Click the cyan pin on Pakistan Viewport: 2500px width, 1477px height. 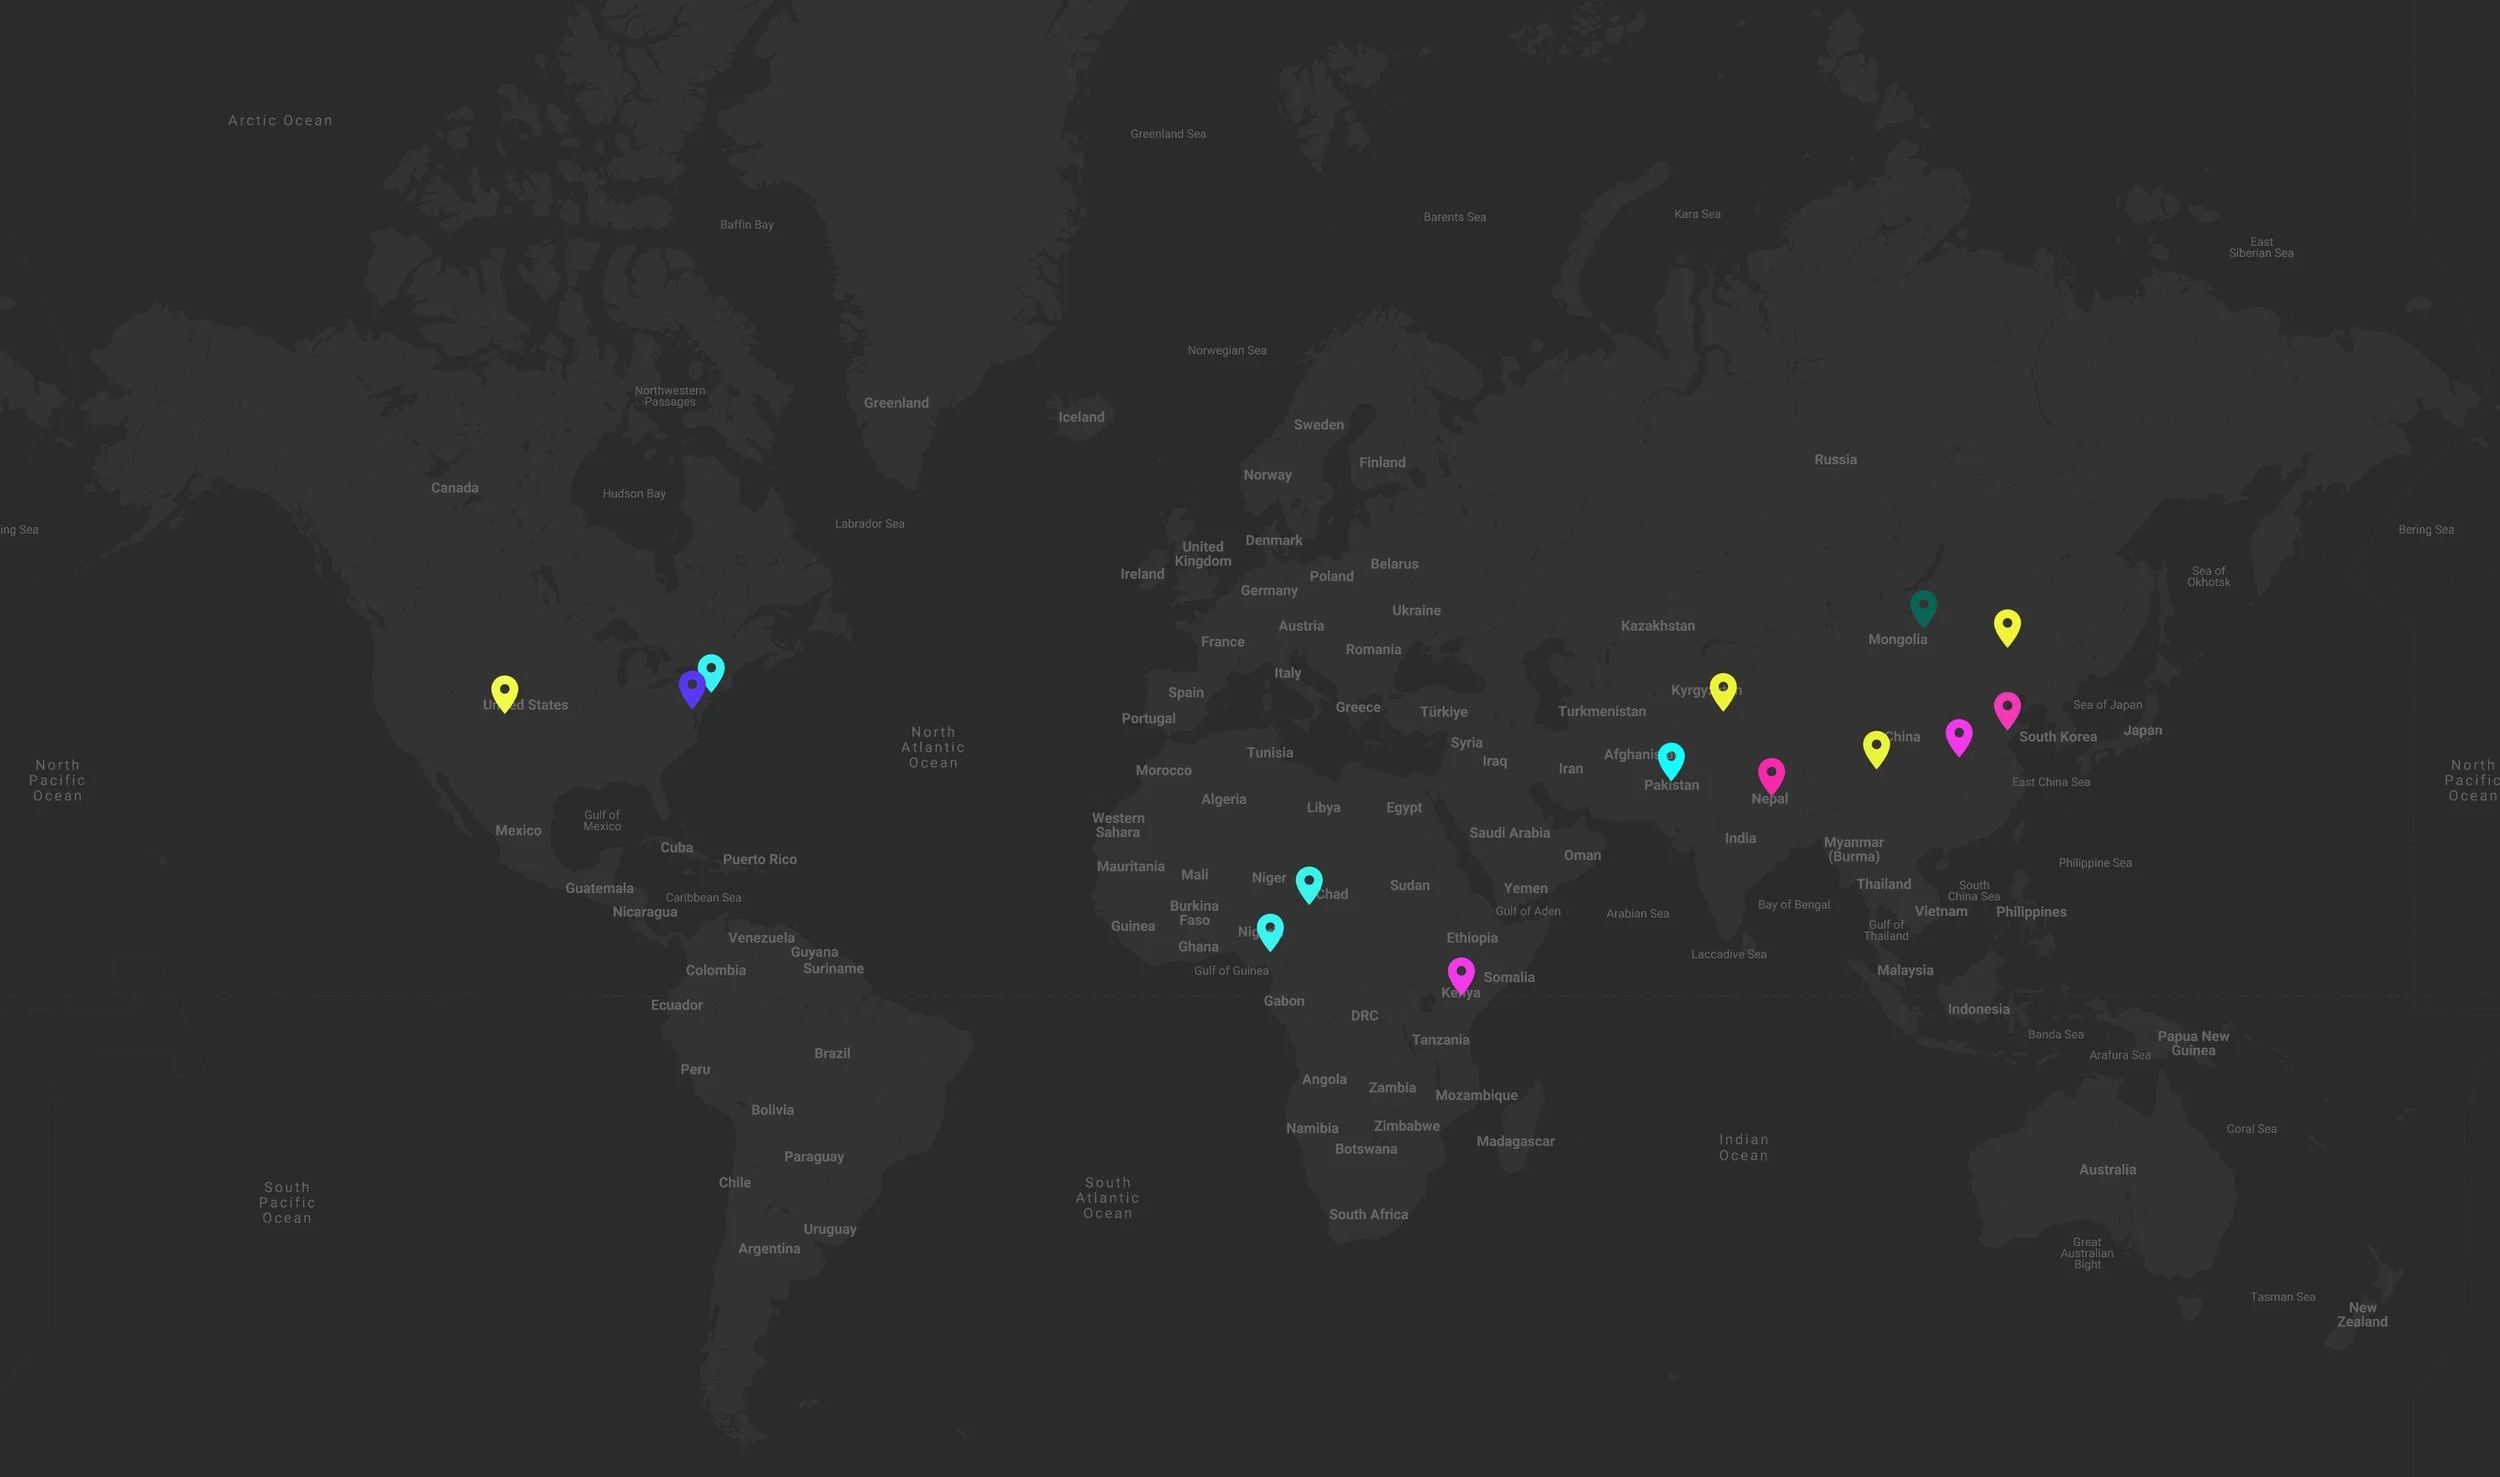point(1671,759)
